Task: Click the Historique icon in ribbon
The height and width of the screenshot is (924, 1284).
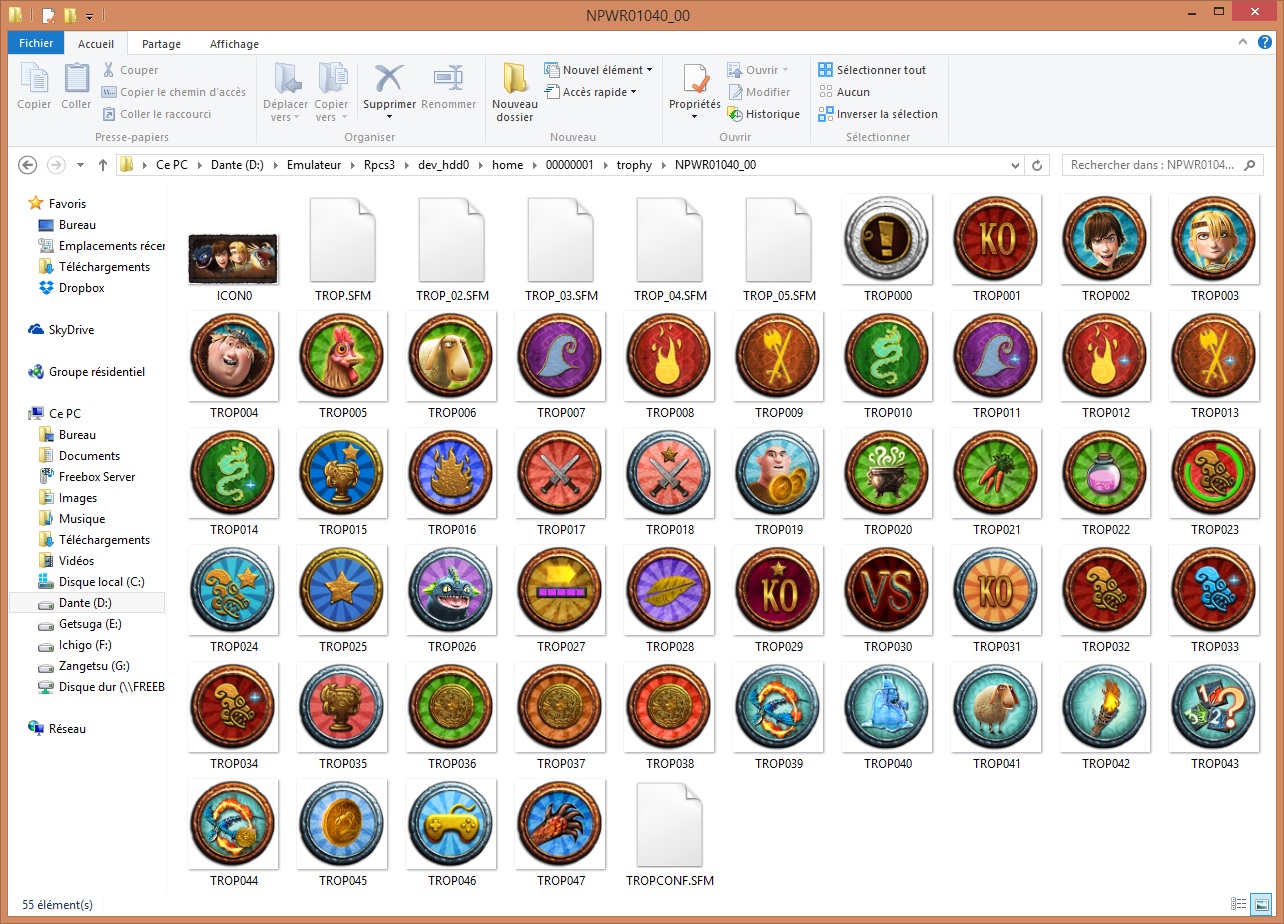Action: 736,114
